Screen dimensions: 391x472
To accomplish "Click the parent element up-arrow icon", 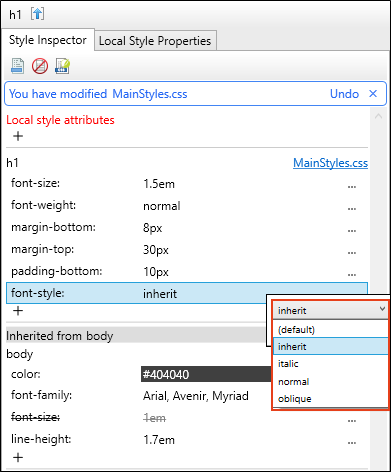I will (x=37, y=14).
